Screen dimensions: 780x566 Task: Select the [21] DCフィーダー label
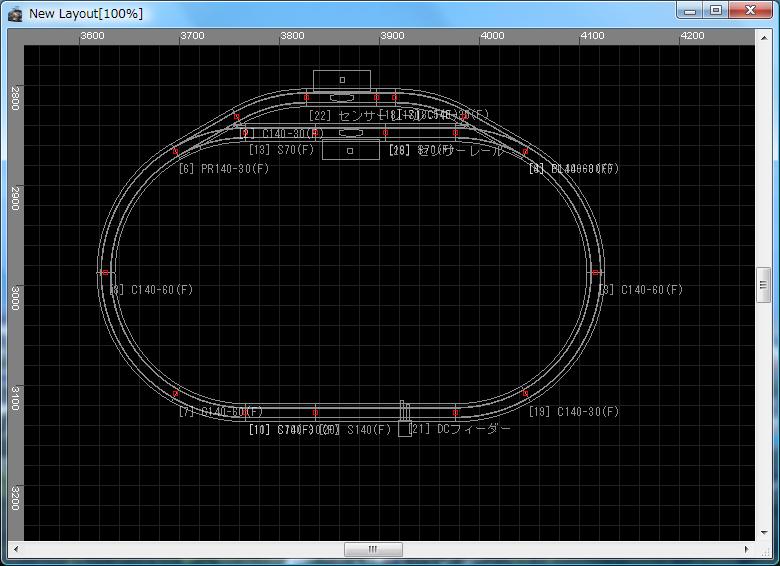tap(461, 428)
